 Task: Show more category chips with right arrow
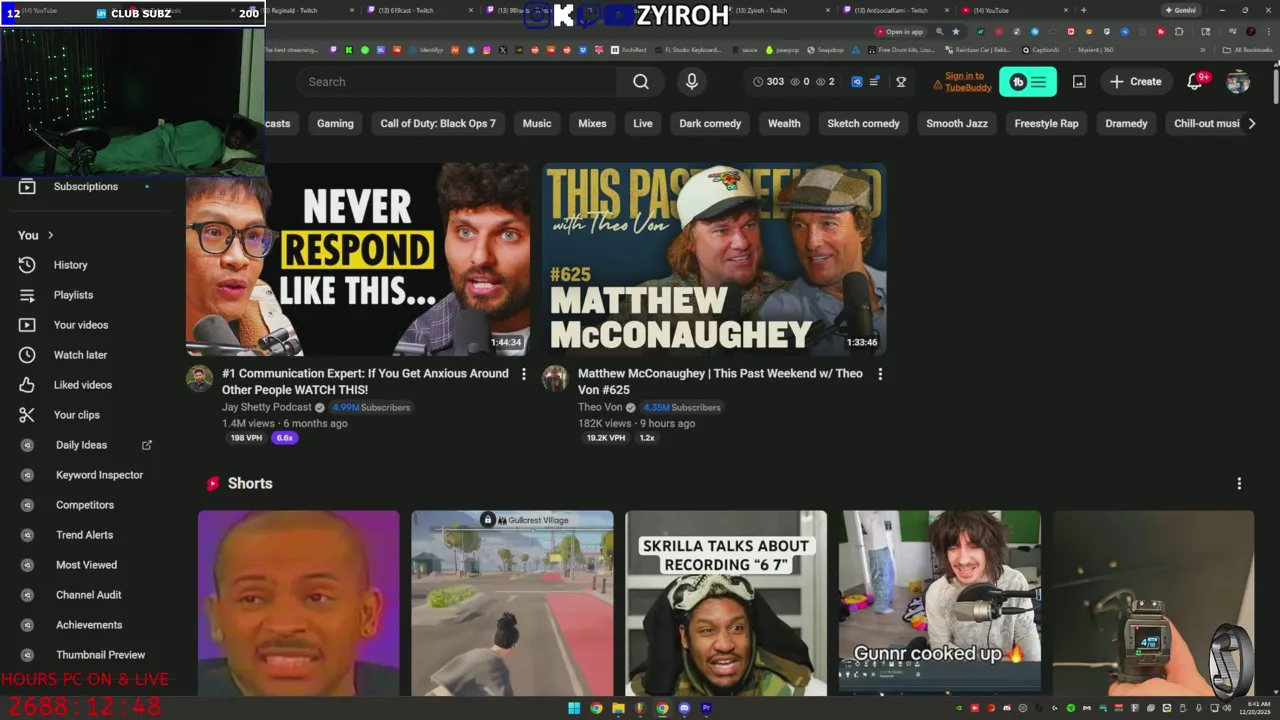(x=1251, y=124)
